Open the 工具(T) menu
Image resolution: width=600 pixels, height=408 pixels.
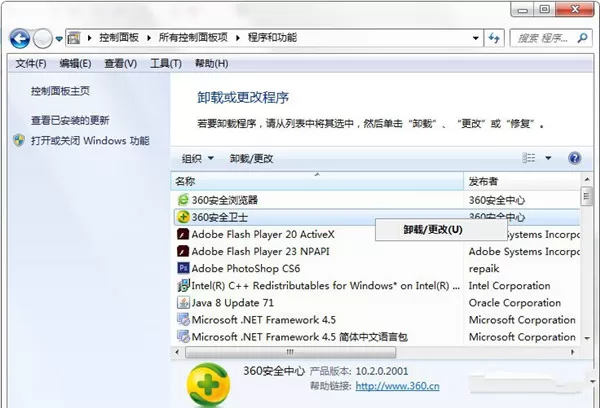[x=166, y=64]
